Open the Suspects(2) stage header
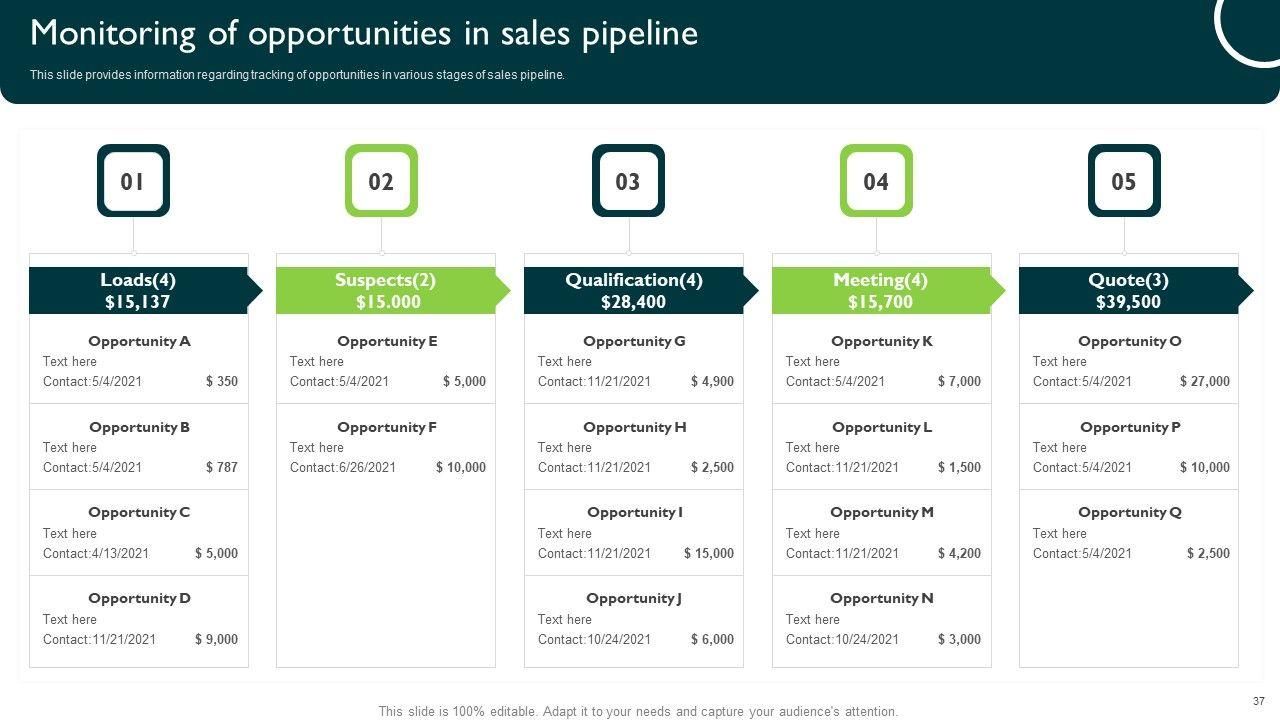The height and width of the screenshot is (720, 1280). click(x=386, y=290)
